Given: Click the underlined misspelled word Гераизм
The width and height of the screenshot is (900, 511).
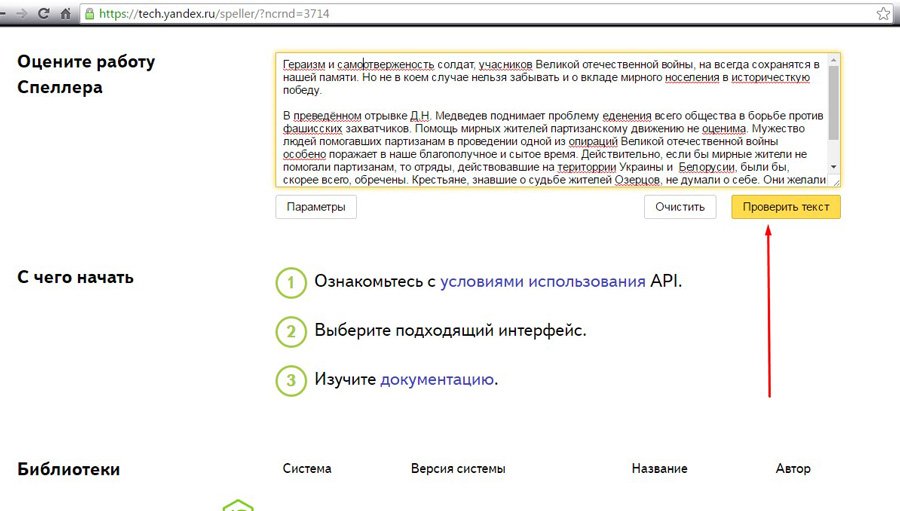Looking at the screenshot, I should click(304, 63).
